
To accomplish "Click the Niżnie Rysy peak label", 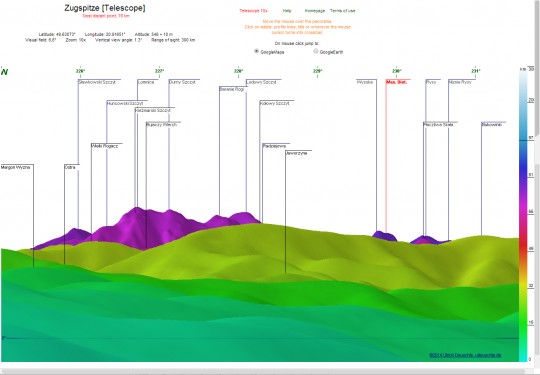I will coord(460,82).
